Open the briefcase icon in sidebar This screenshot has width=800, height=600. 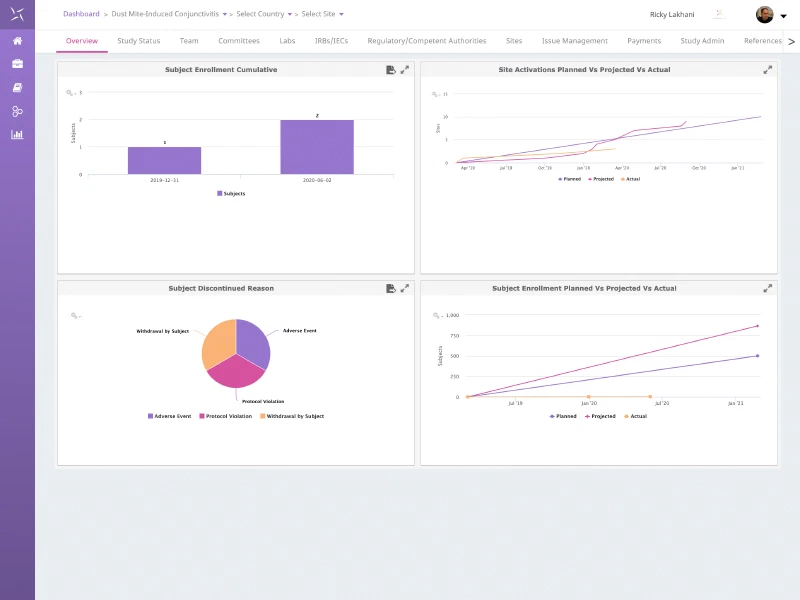(17, 64)
